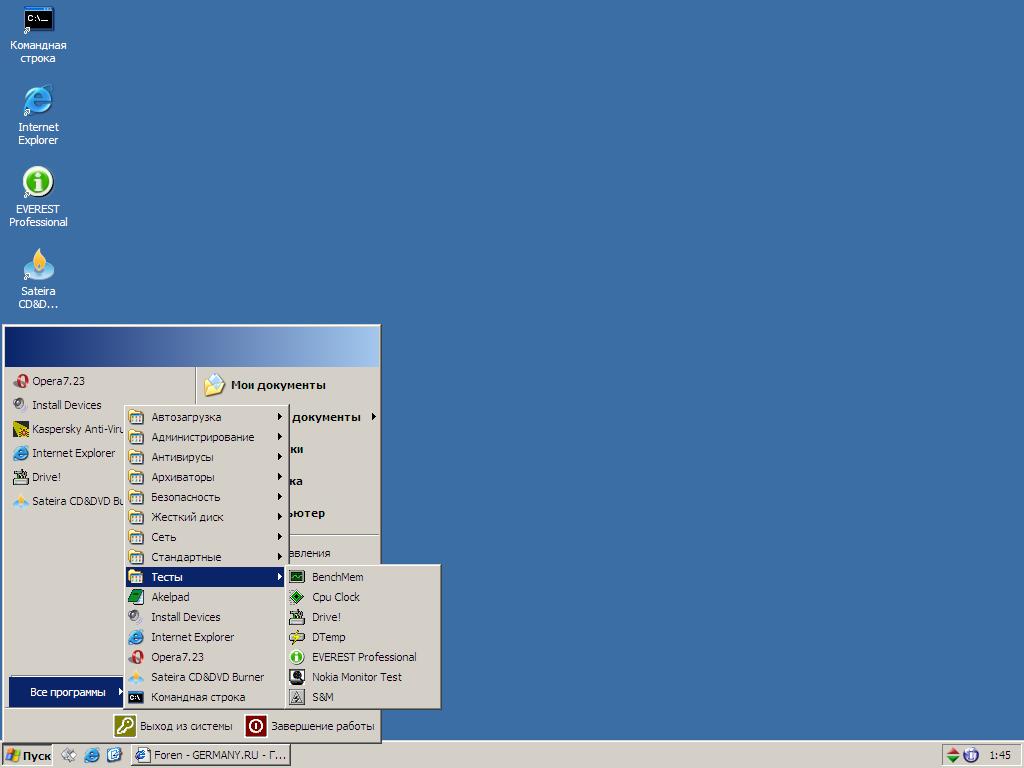Viewport: 1024px width, 768px height.
Task: Choose the Internet Explorer label in the Все программы list
Action: coord(193,637)
